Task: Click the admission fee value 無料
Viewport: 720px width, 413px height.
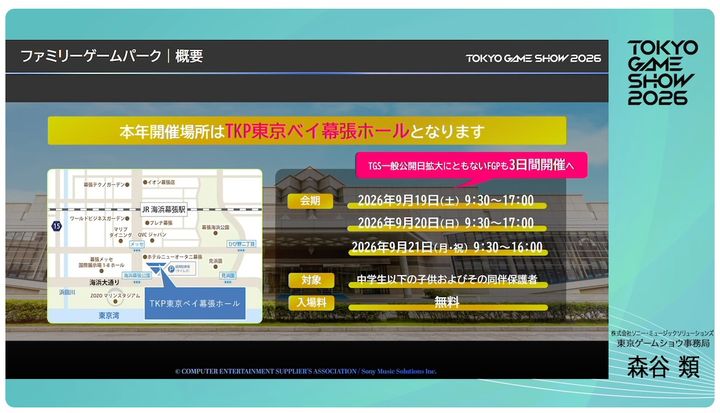Action: (447, 302)
